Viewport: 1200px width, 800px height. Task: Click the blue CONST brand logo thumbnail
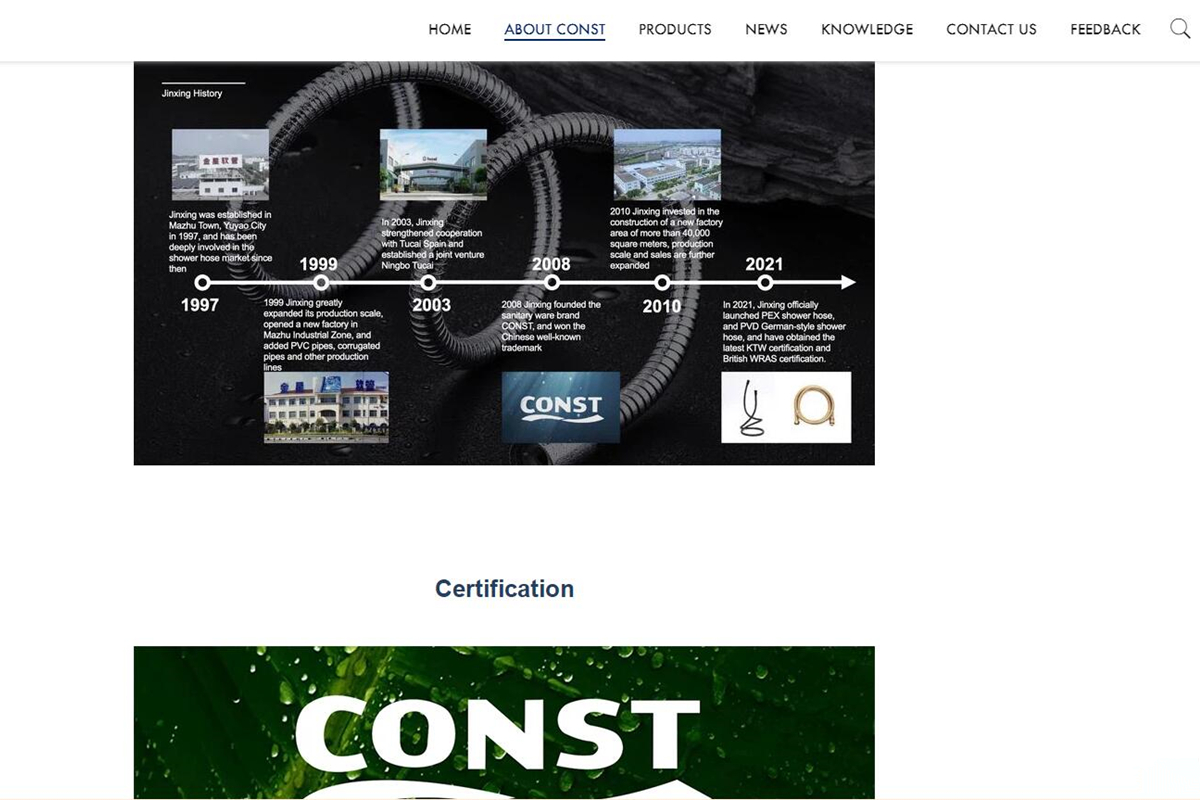pyautogui.click(x=561, y=407)
